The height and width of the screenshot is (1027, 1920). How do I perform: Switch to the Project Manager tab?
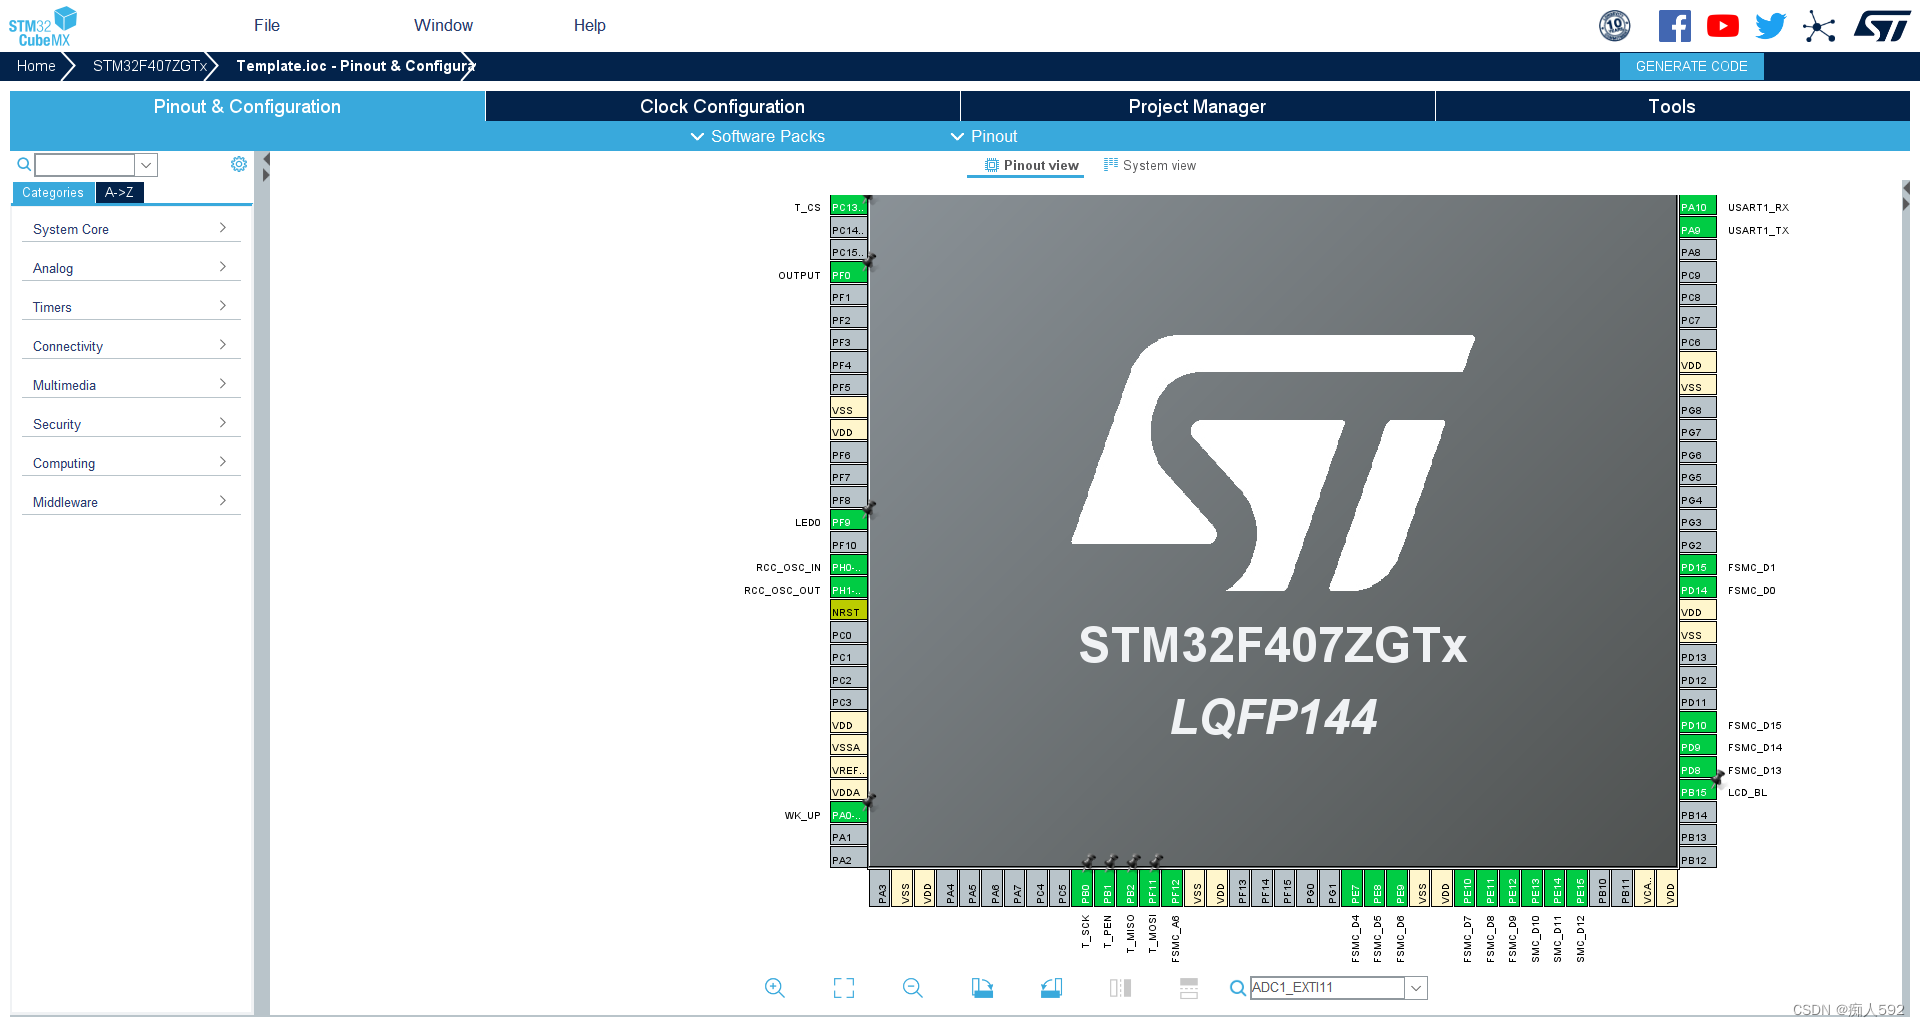(x=1197, y=106)
